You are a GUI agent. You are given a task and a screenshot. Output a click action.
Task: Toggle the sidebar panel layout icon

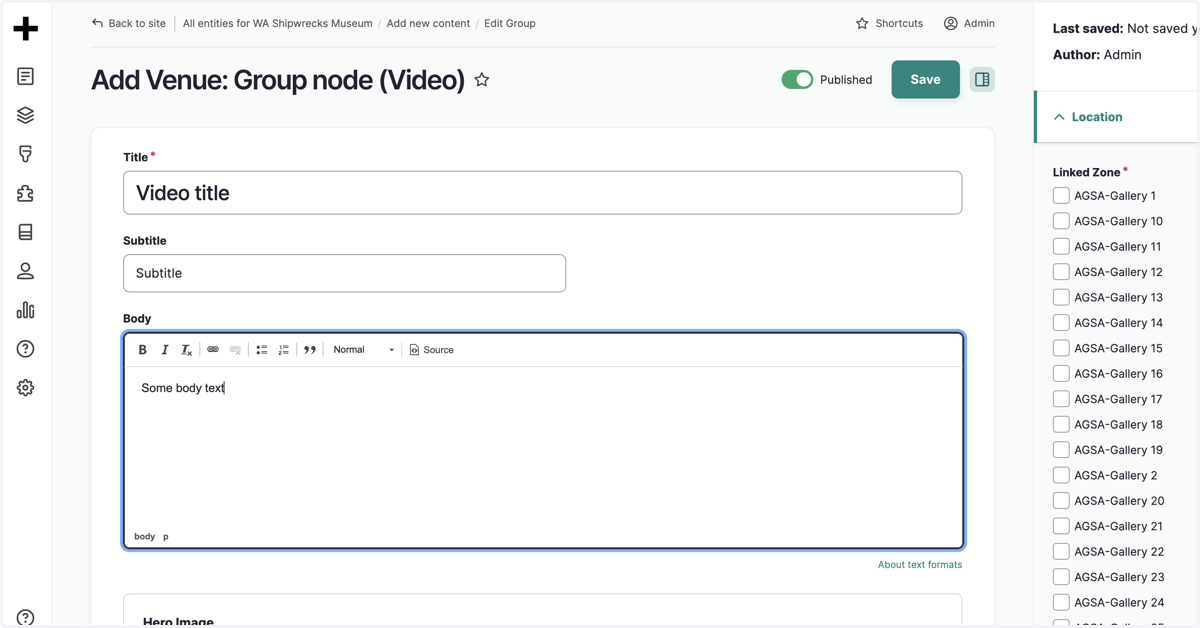click(x=982, y=80)
